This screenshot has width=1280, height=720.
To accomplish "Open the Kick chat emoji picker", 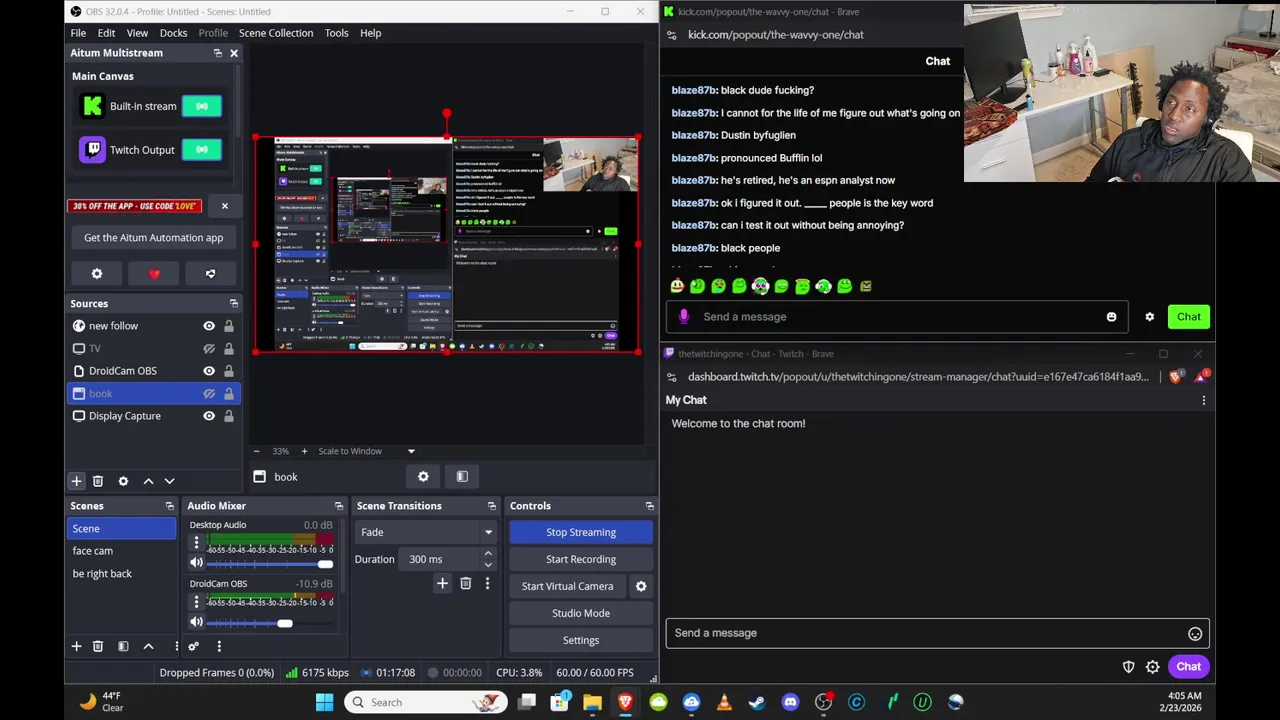I will pyautogui.click(x=1111, y=317).
